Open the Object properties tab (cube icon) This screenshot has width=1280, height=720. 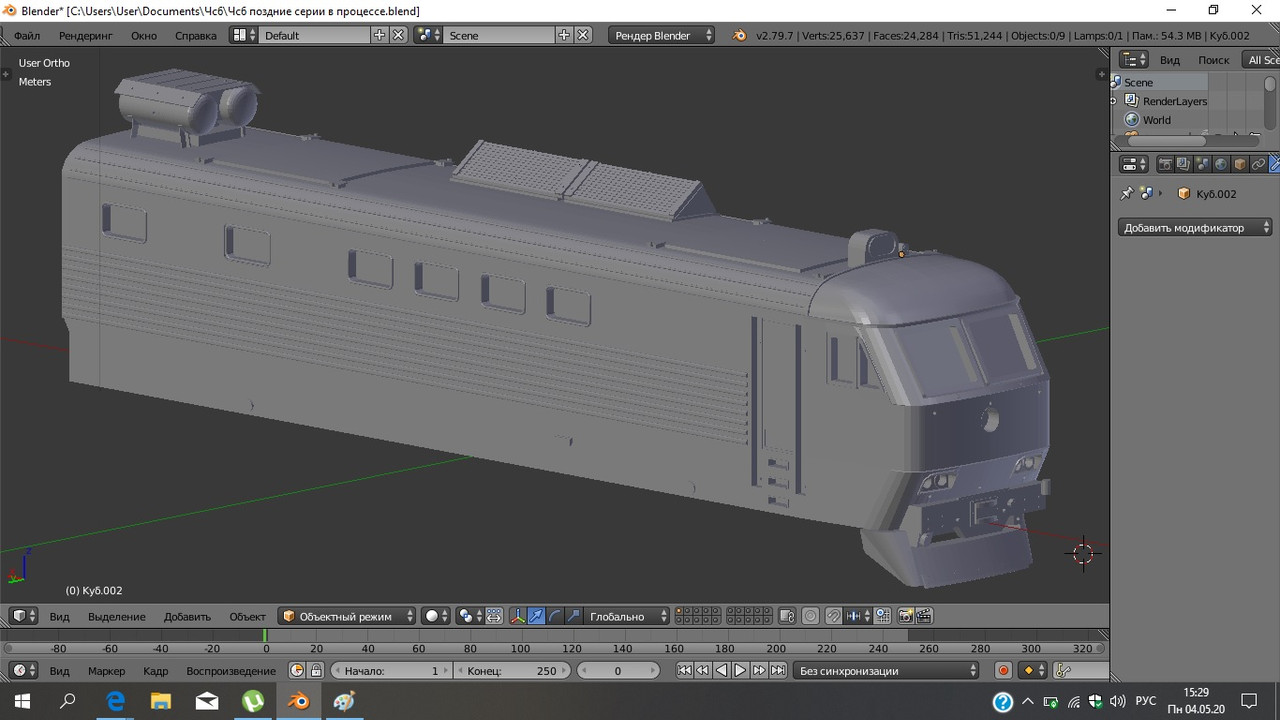1240,164
